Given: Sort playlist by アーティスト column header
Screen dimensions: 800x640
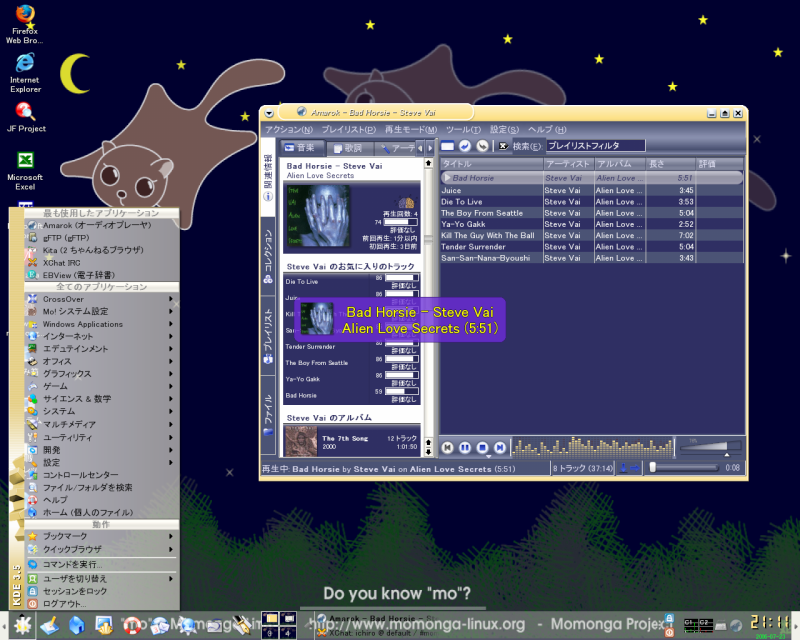Looking at the screenshot, I should 568,164.
